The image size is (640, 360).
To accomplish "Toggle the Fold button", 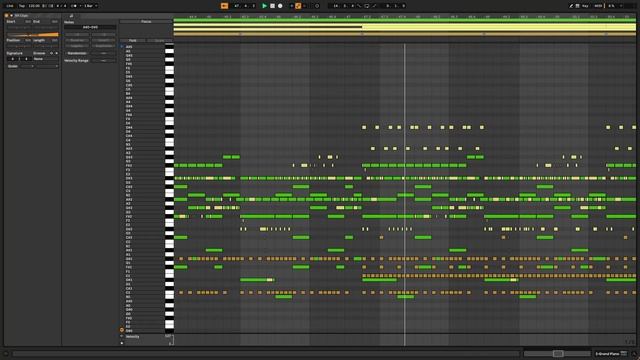I will point(133,41).
